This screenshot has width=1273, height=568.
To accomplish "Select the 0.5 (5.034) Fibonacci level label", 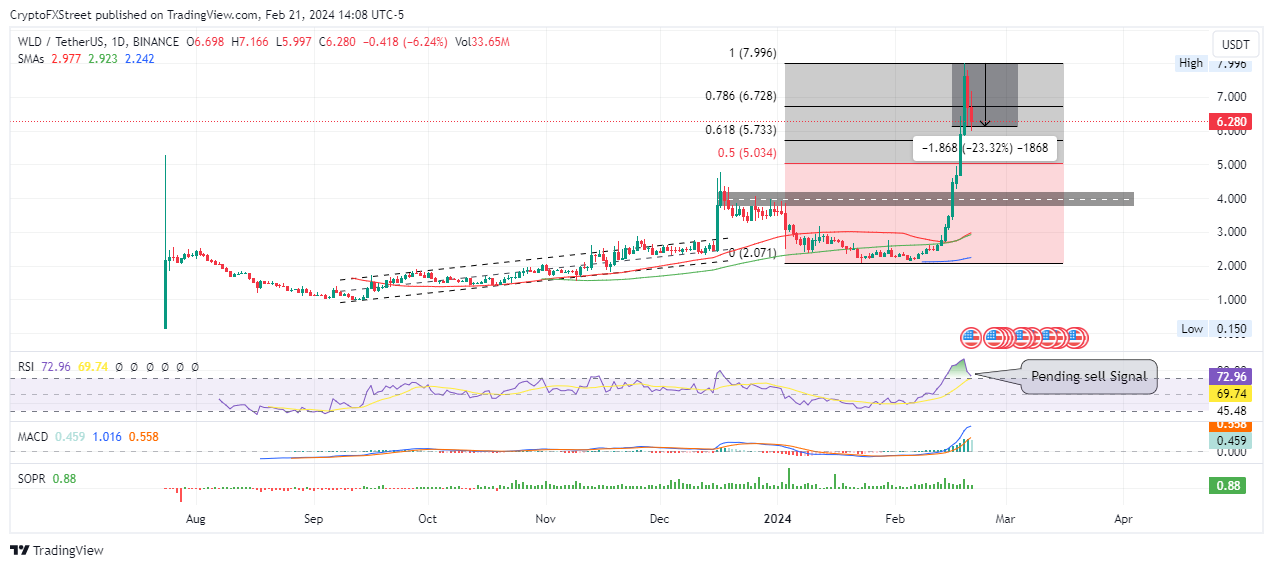I will point(744,153).
